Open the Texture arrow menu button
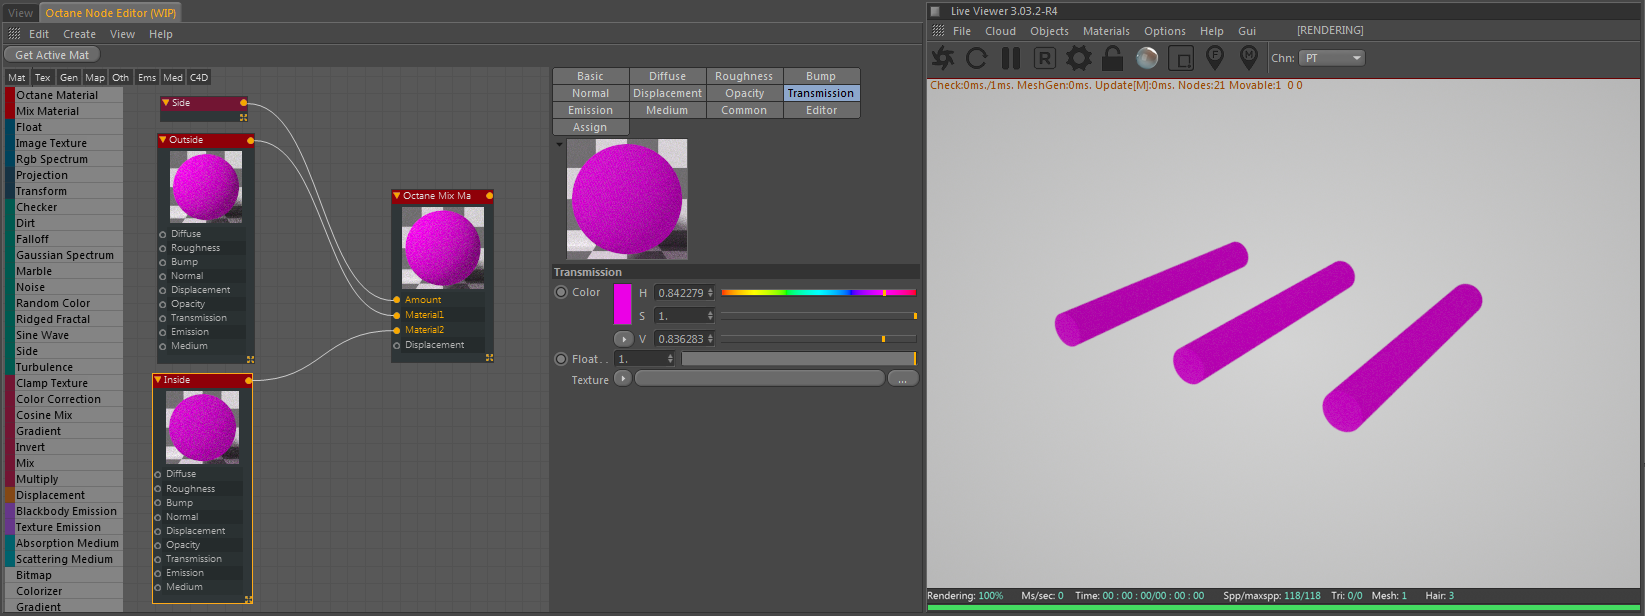This screenshot has height=616, width=1645. tap(623, 379)
